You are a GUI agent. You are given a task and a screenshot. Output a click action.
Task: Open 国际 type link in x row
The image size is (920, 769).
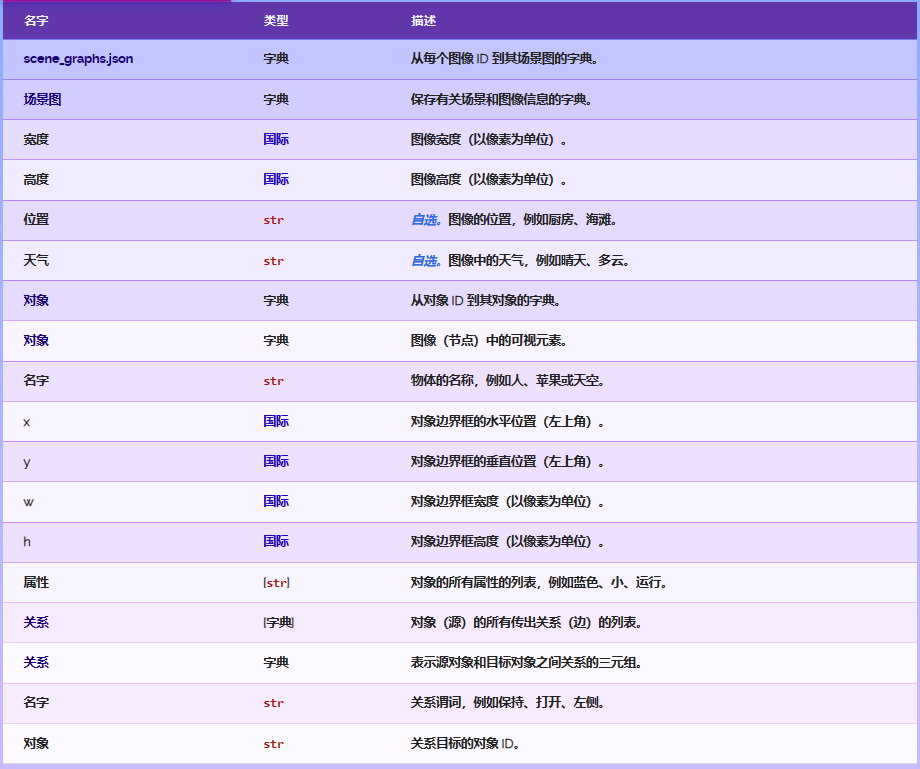tap(276, 421)
